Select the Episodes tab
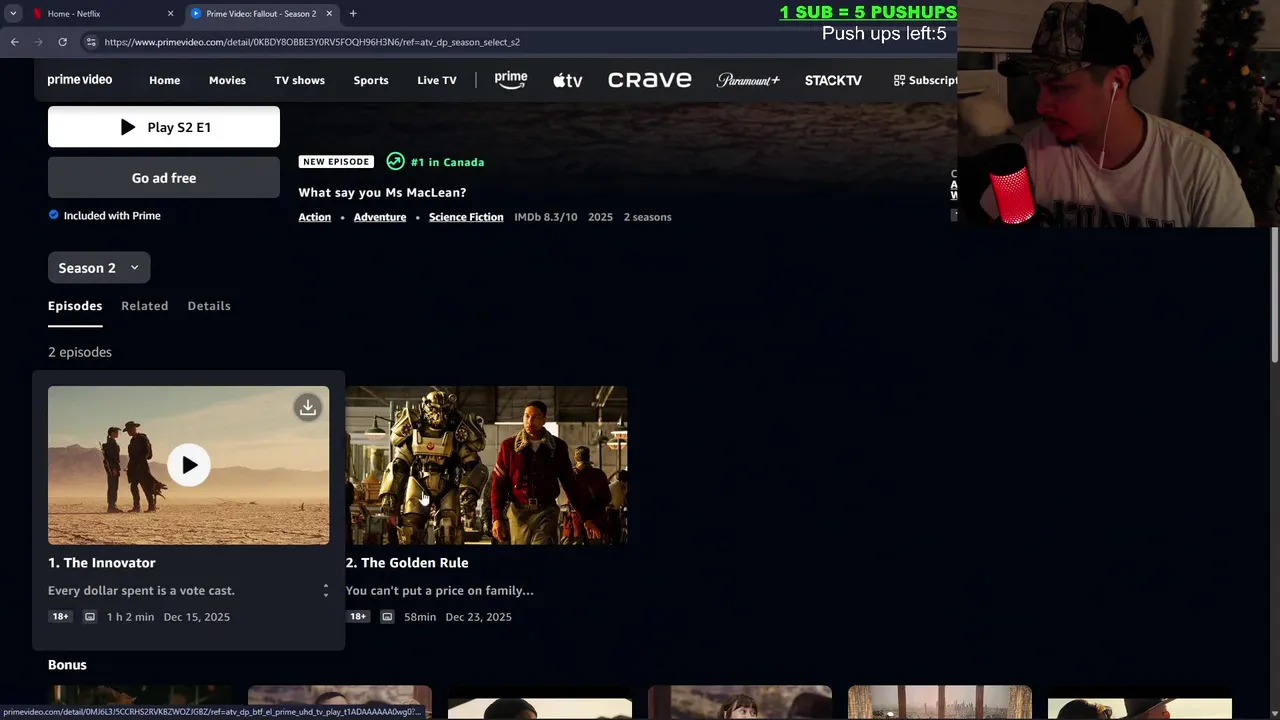 [75, 306]
